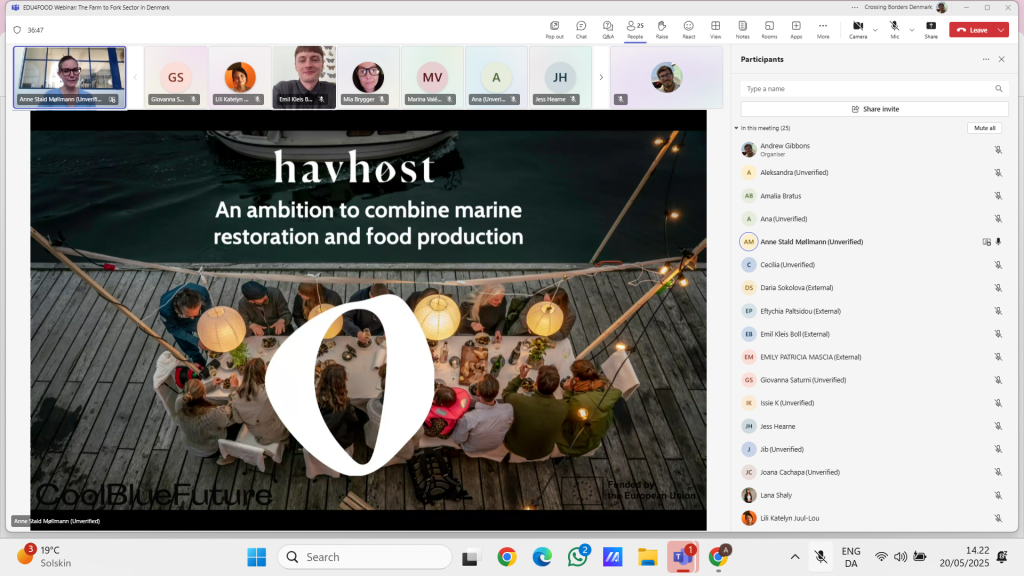Viewport: 1024px width, 576px height.
Task: Click the Mute all button
Action: [x=984, y=128]
